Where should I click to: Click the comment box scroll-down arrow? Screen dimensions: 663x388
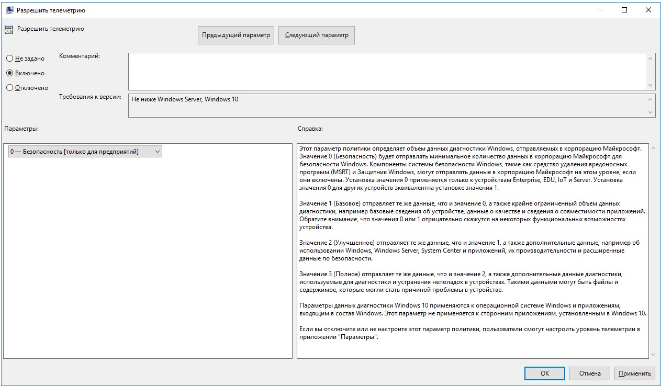coord(650,85)
